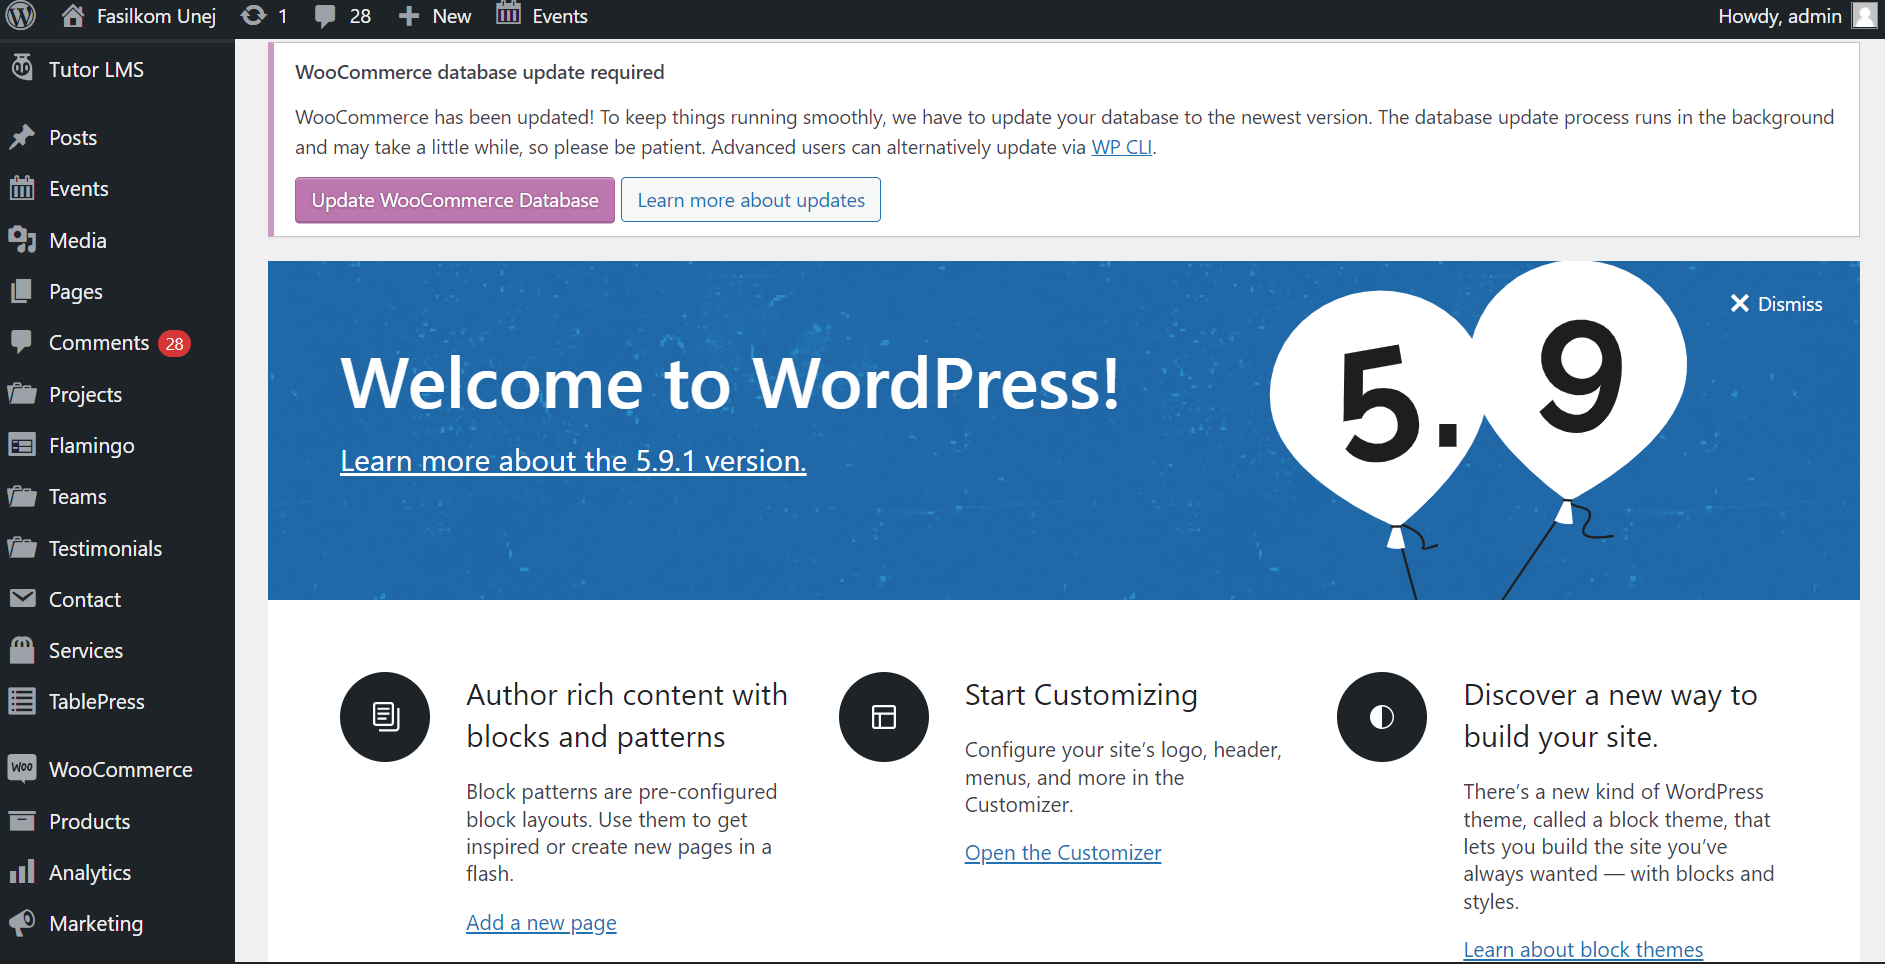Click the Events calendar icon in sidebar
This screenshot has width=1885, height=964.
point(22,188)
